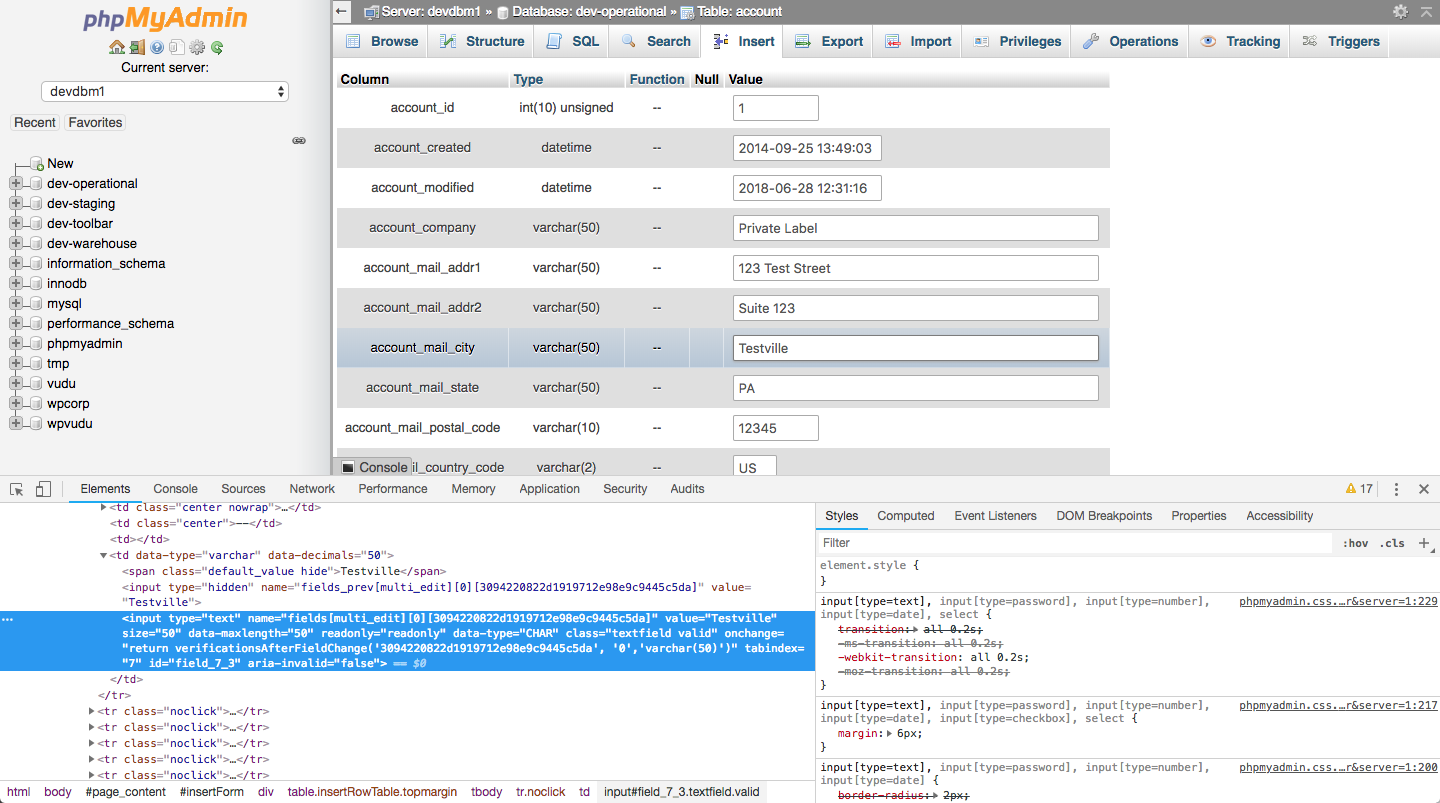Open the Current server devdbm1 dropdown
This screenshot has height=803, width=1440.
coord(165,91)
